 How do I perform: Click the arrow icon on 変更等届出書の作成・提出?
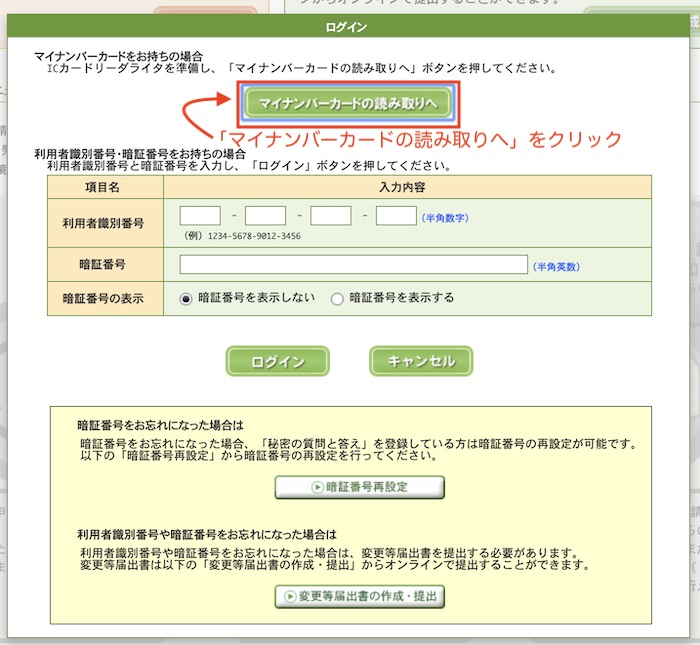[290, 596]
